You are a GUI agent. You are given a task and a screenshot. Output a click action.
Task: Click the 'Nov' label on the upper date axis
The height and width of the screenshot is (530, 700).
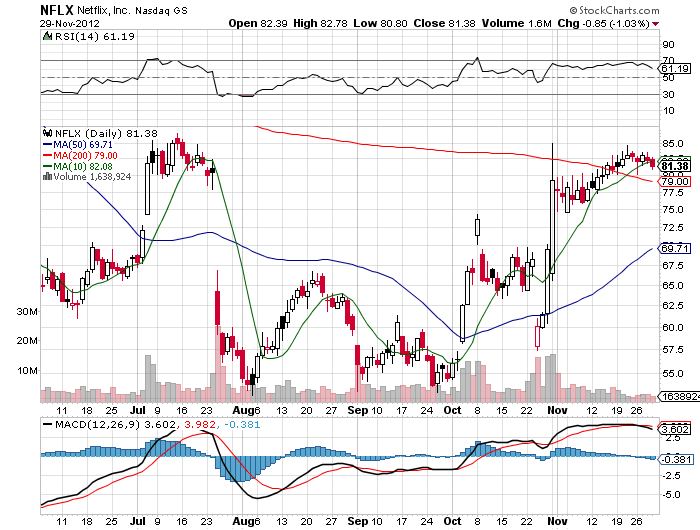pyautogui.click(x=557, y=410)
